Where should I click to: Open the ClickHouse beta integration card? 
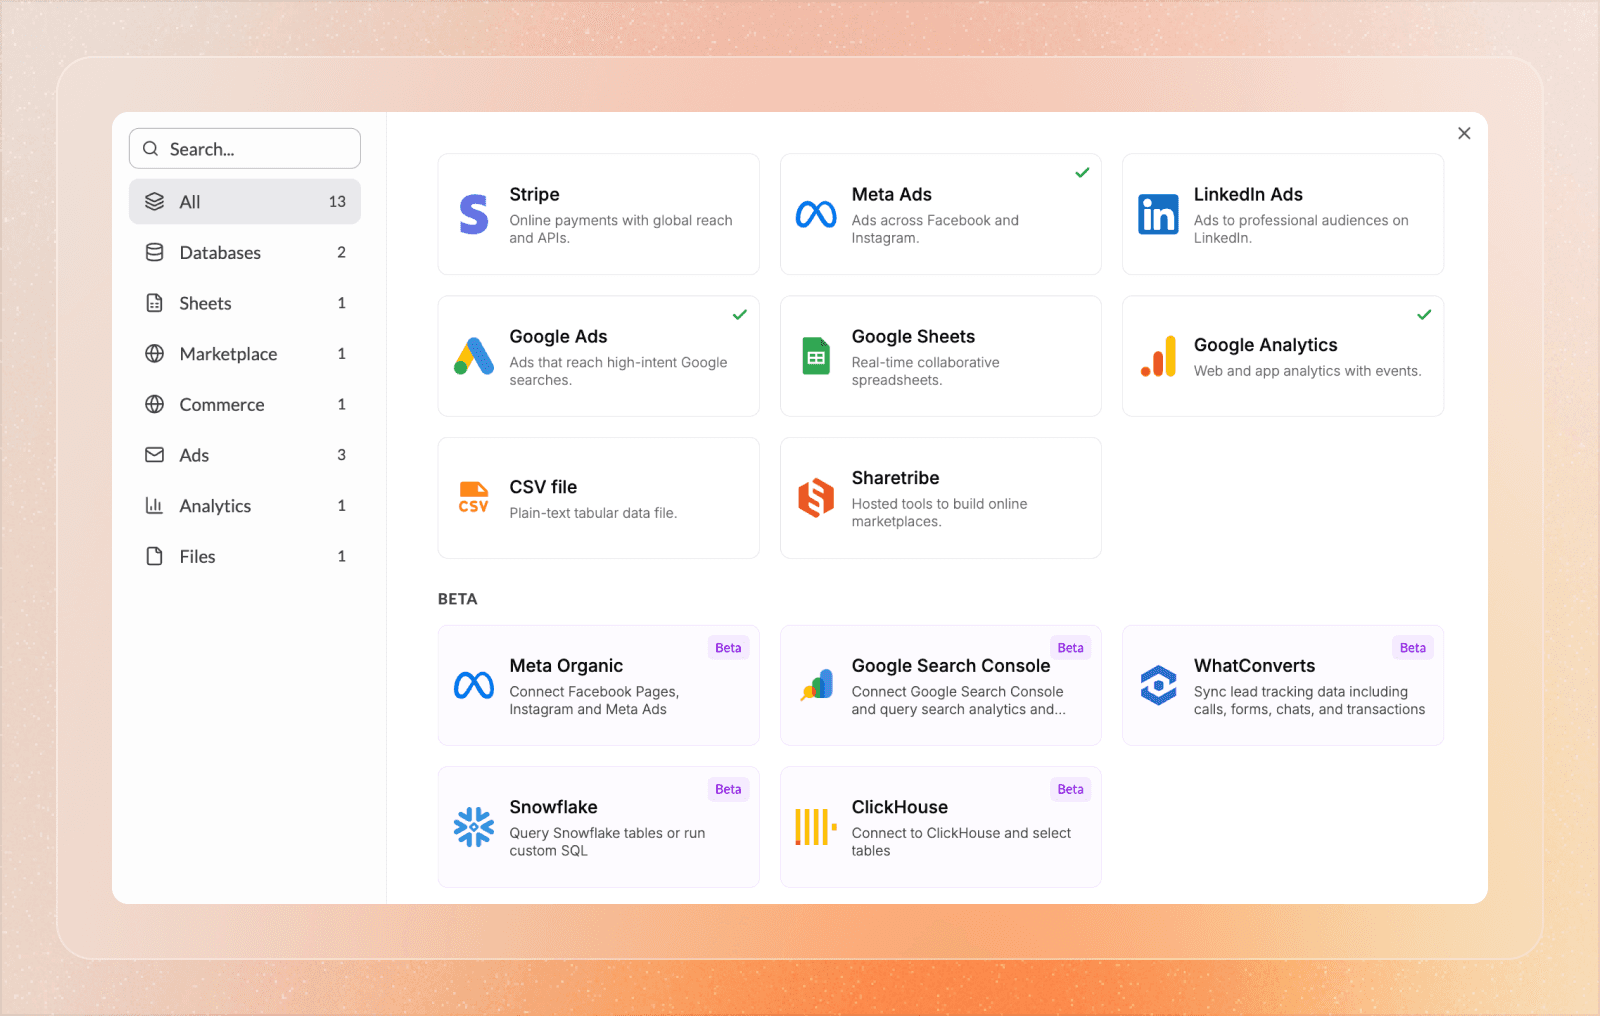tap(941, 827)
